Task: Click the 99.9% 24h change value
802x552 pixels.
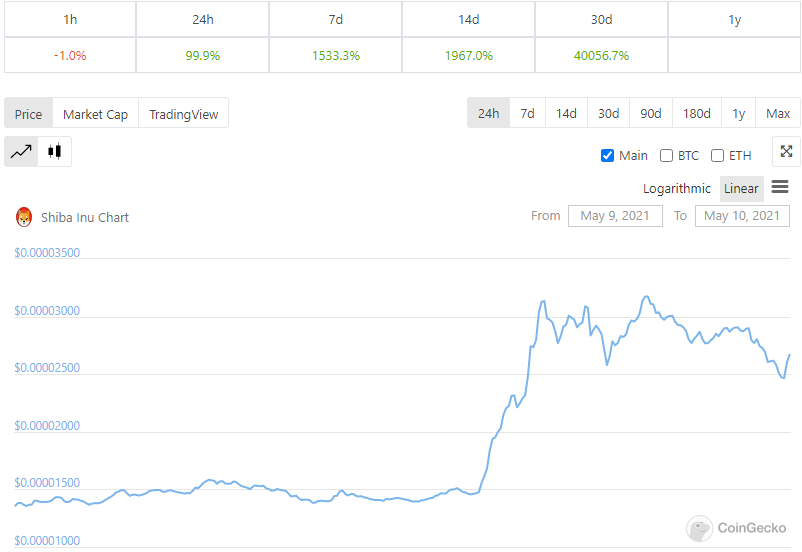Action: pos(203,55)
